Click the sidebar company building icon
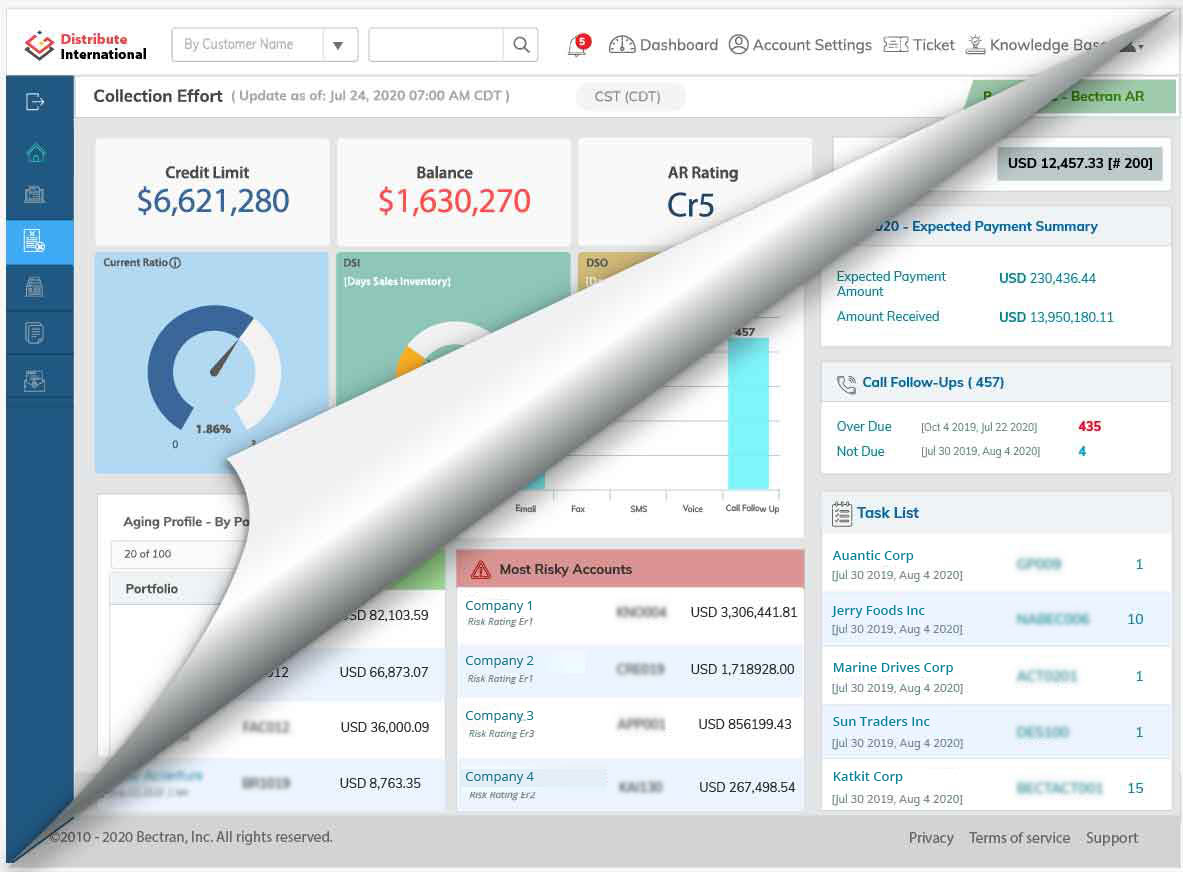 pyautogui.click(x=35, y=195)
